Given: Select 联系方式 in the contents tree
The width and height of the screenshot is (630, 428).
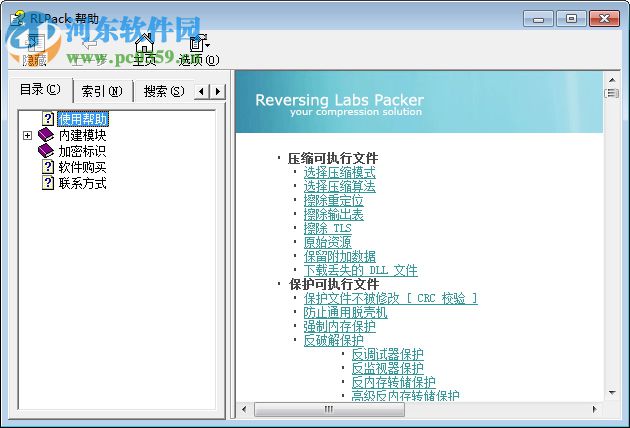Looking at the screenshot, I should 82,183.
